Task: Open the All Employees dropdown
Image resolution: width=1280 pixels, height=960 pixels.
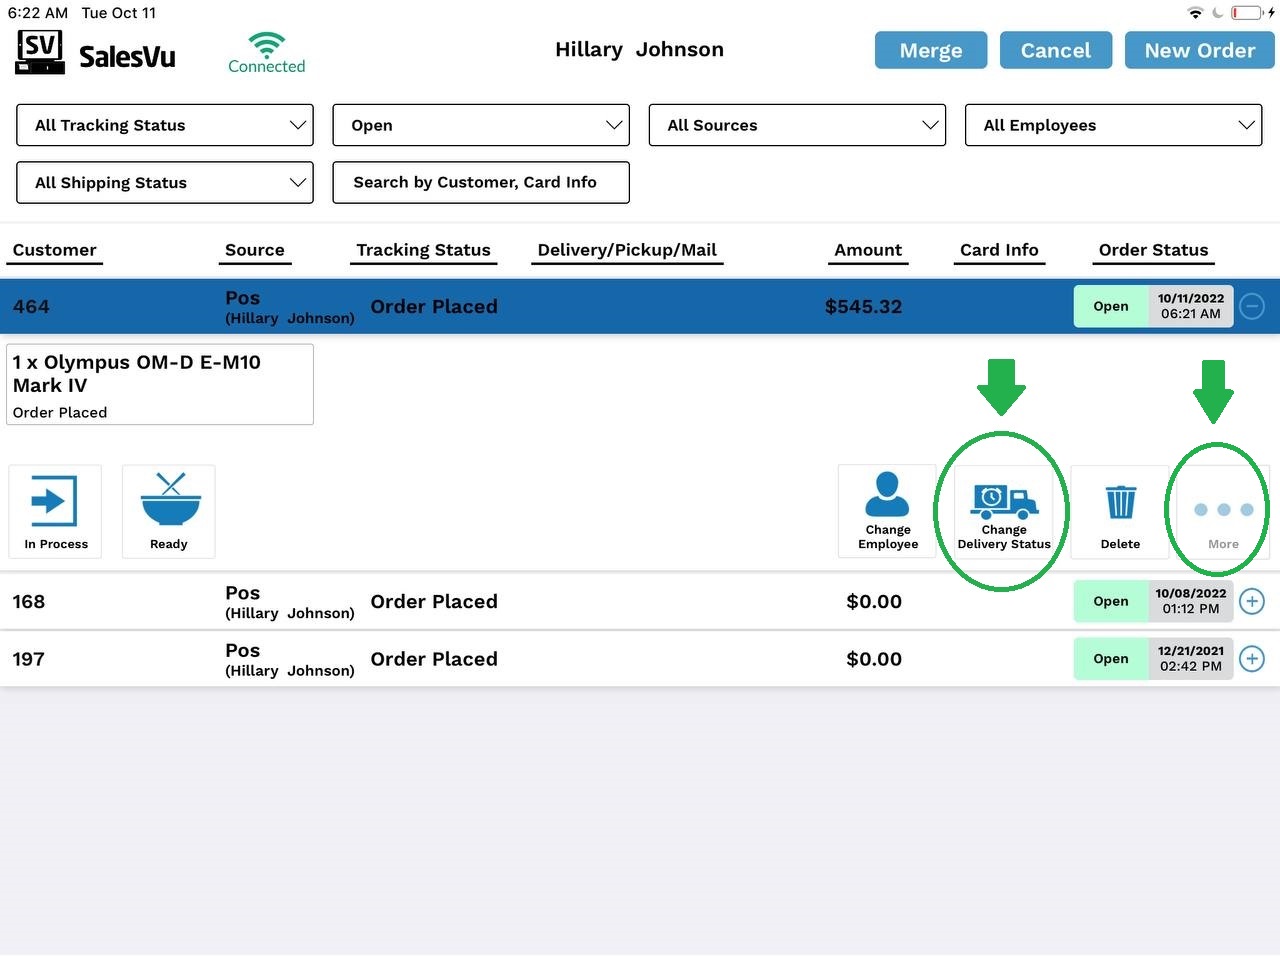Action: (1113, 125)
